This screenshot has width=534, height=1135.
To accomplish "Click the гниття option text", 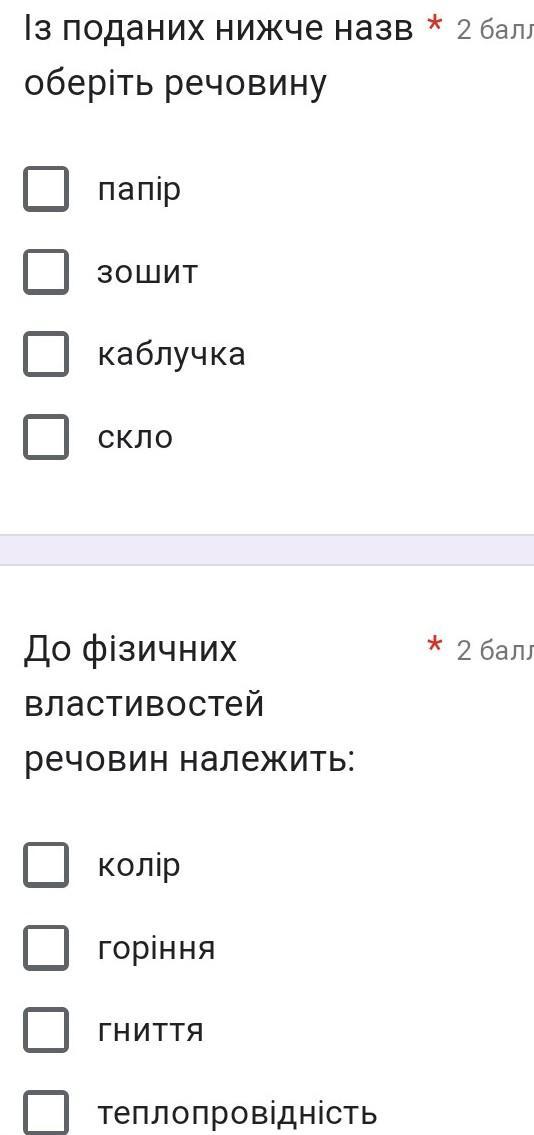I will tap(151, 1030).
